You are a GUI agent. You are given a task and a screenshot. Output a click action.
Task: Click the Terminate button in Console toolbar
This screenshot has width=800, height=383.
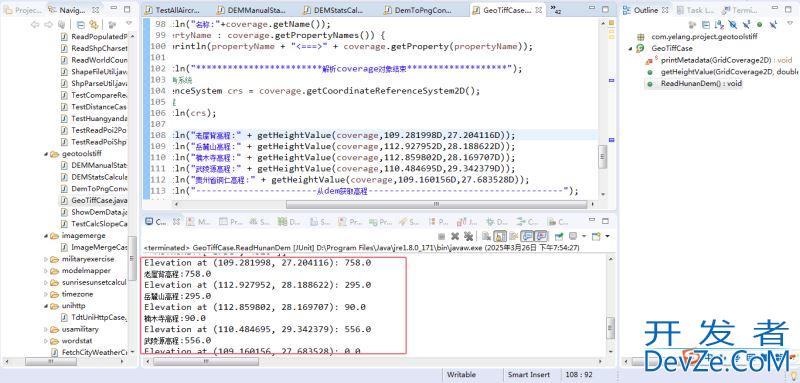(442, 236)
